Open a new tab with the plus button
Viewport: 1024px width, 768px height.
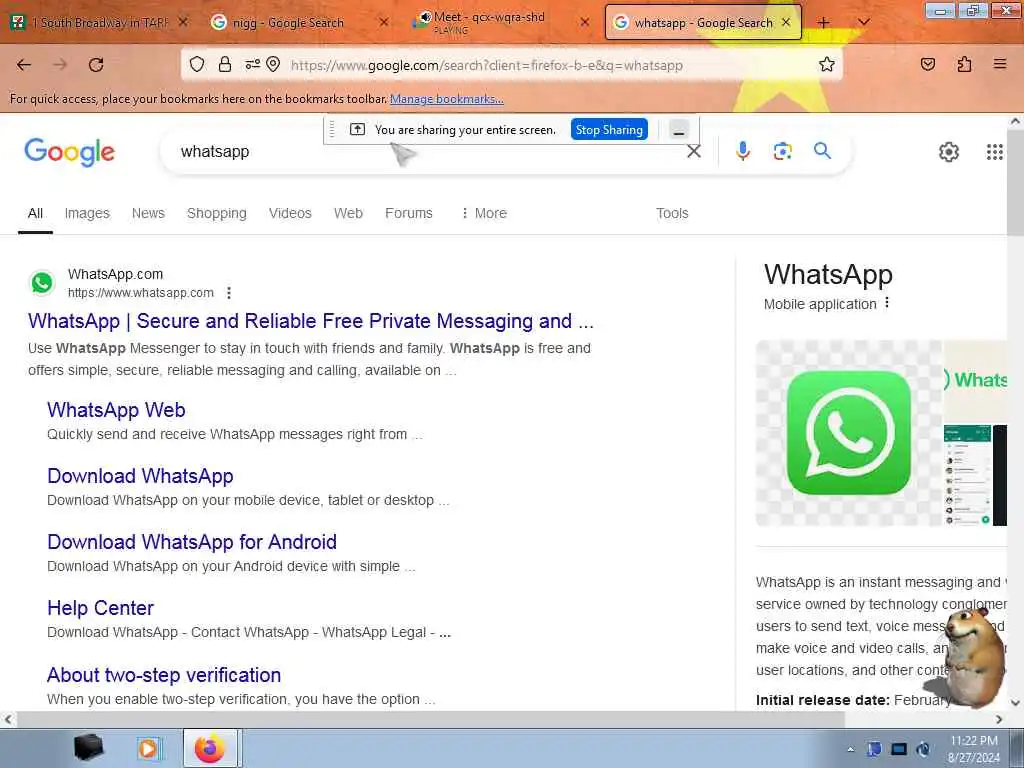[824, 22]
